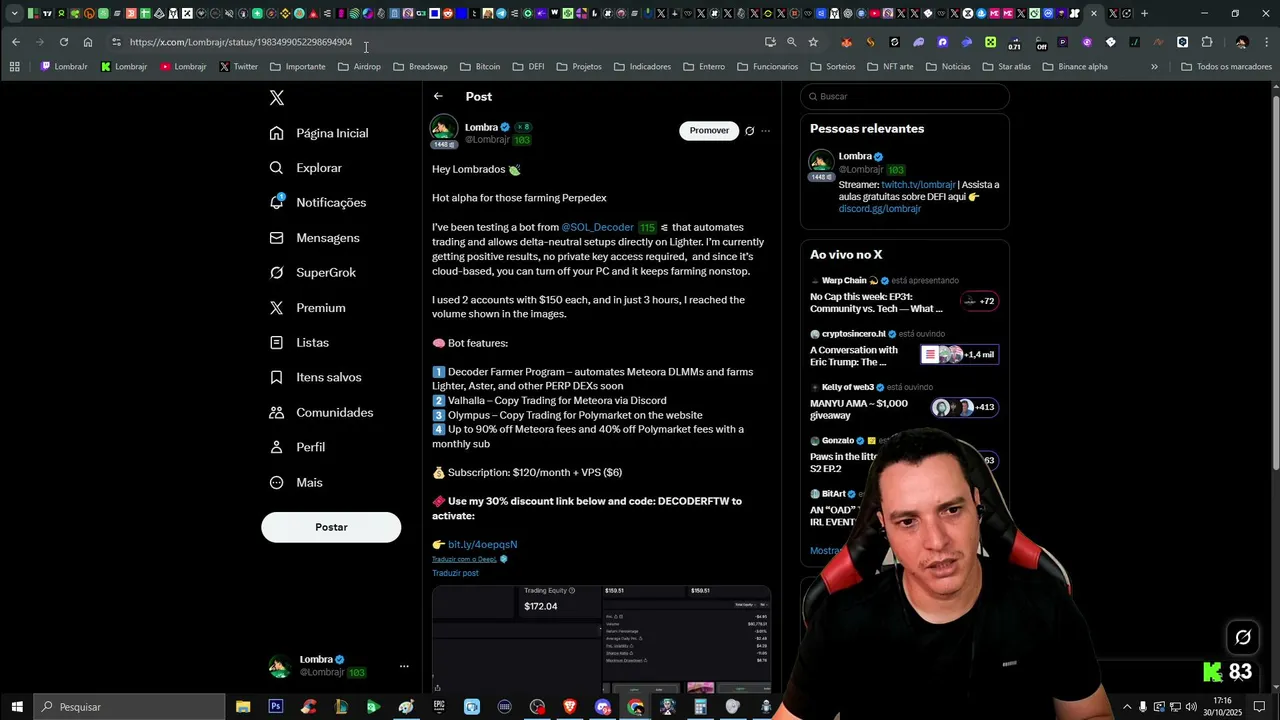Image resolution: width=1280 pixels, height=720 pixels.
Task: Show hidden system tray icons
Action: 1127,707
